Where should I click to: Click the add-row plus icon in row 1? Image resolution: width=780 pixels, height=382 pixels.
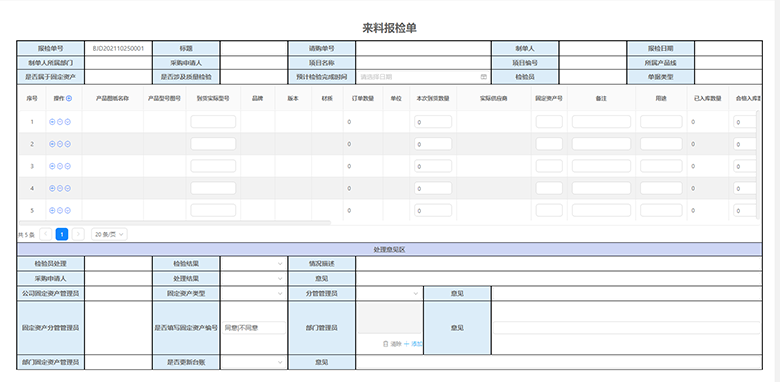(52, 122)
